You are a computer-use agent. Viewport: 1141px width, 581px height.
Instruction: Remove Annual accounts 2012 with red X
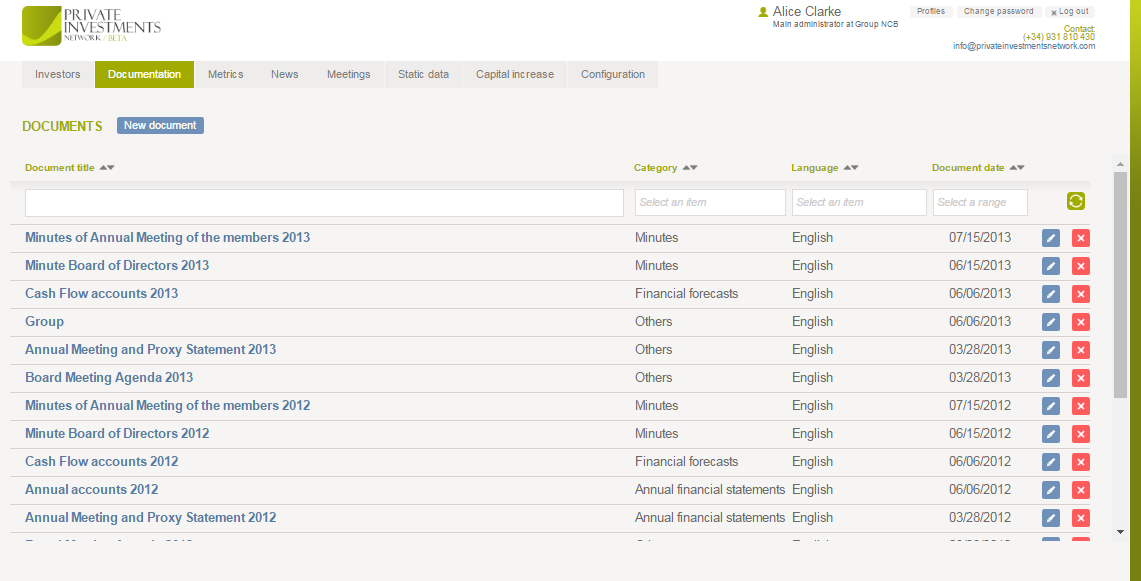(x=1080, y=490)
